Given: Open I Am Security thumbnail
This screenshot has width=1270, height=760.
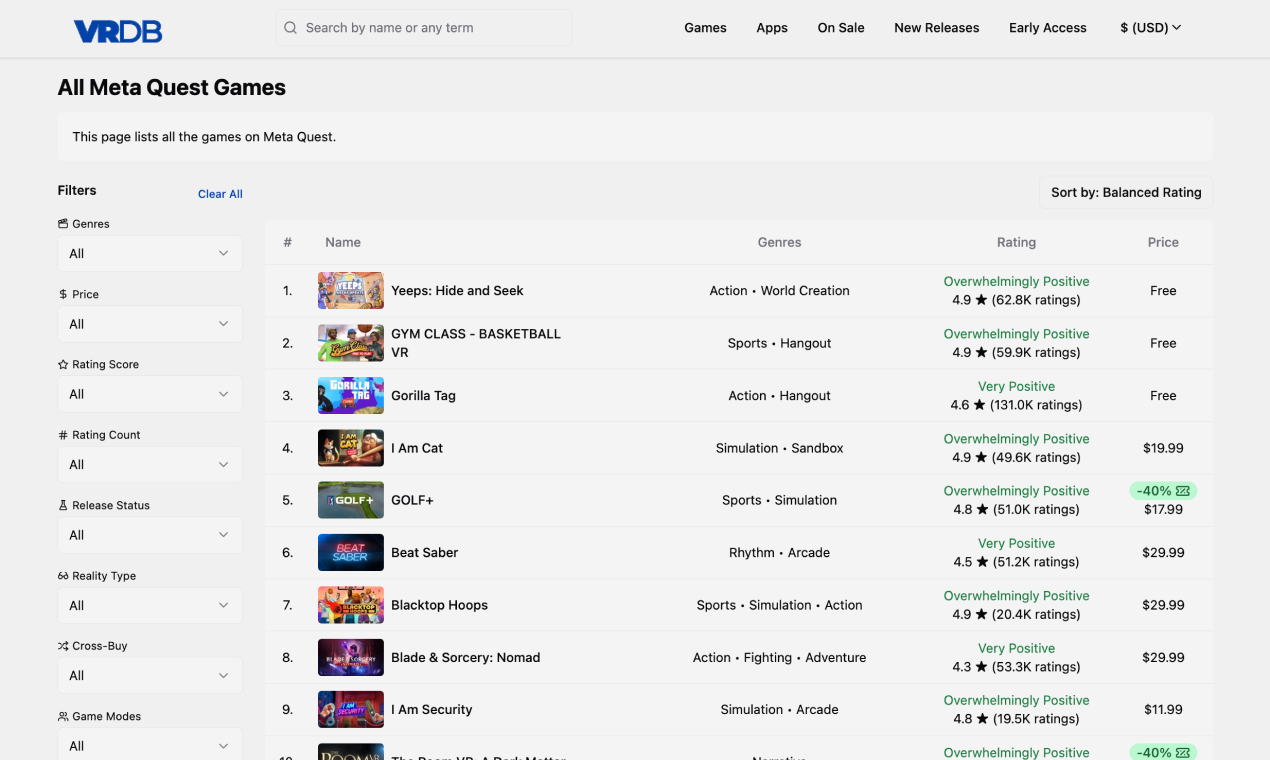Looking at the screenshot, I should [351, 709].
